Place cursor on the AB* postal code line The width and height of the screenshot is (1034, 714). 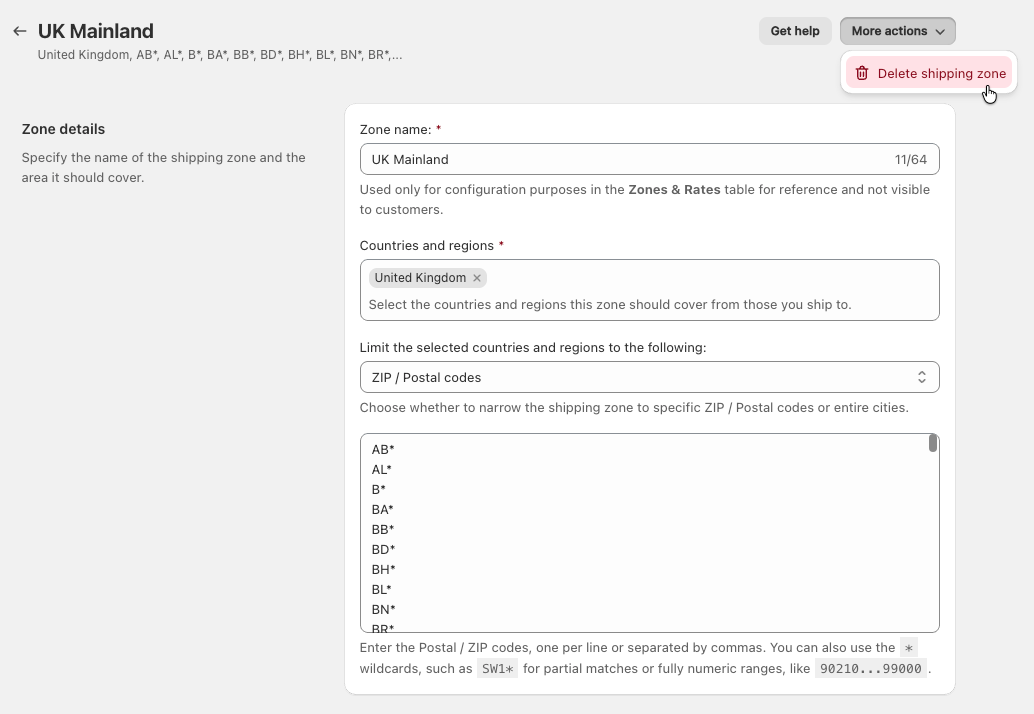pos(383,450)
